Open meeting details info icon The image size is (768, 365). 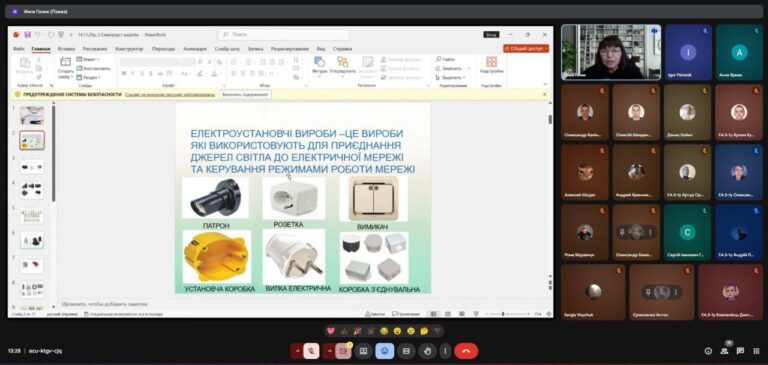[708, 351]
